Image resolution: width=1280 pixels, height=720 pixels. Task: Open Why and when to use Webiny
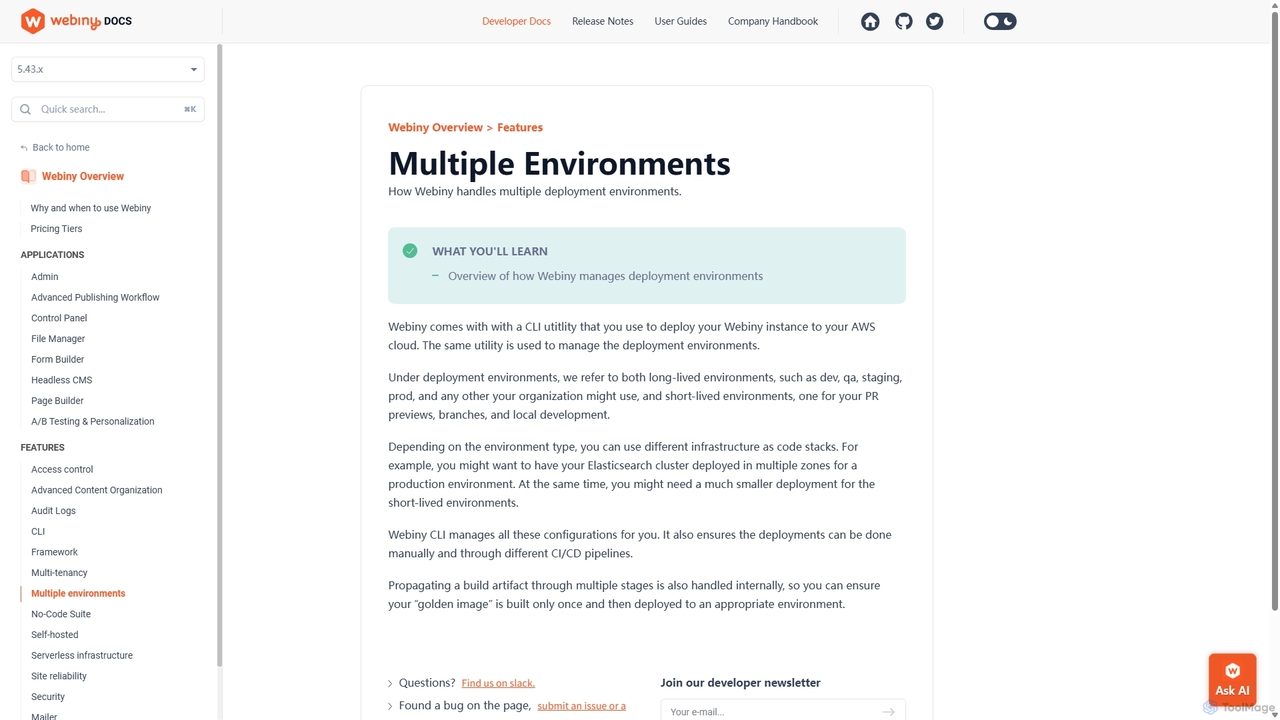(91, 208)
